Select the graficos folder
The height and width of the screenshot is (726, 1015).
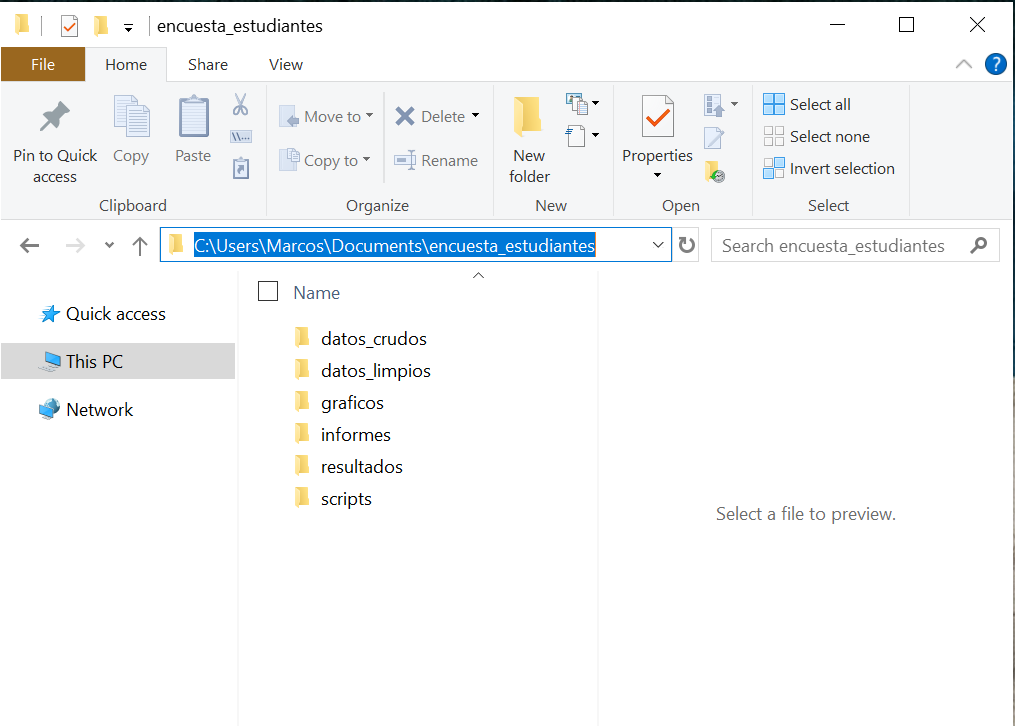pyautogui.click(x=339, y=402)
